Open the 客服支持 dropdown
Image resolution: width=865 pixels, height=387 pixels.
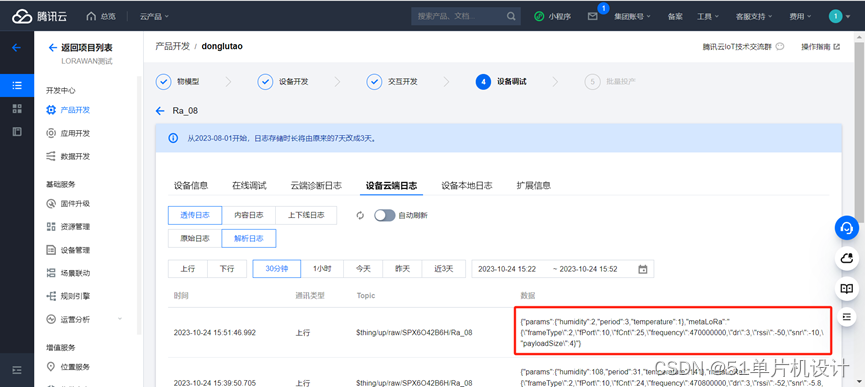point(754,17)
